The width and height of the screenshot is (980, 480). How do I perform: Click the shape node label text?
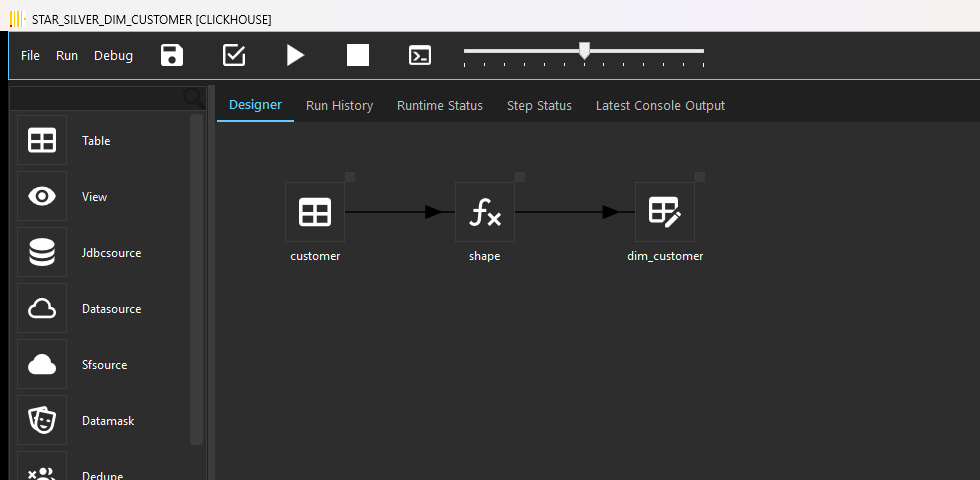pyautogui.click(x=484, y=256)
